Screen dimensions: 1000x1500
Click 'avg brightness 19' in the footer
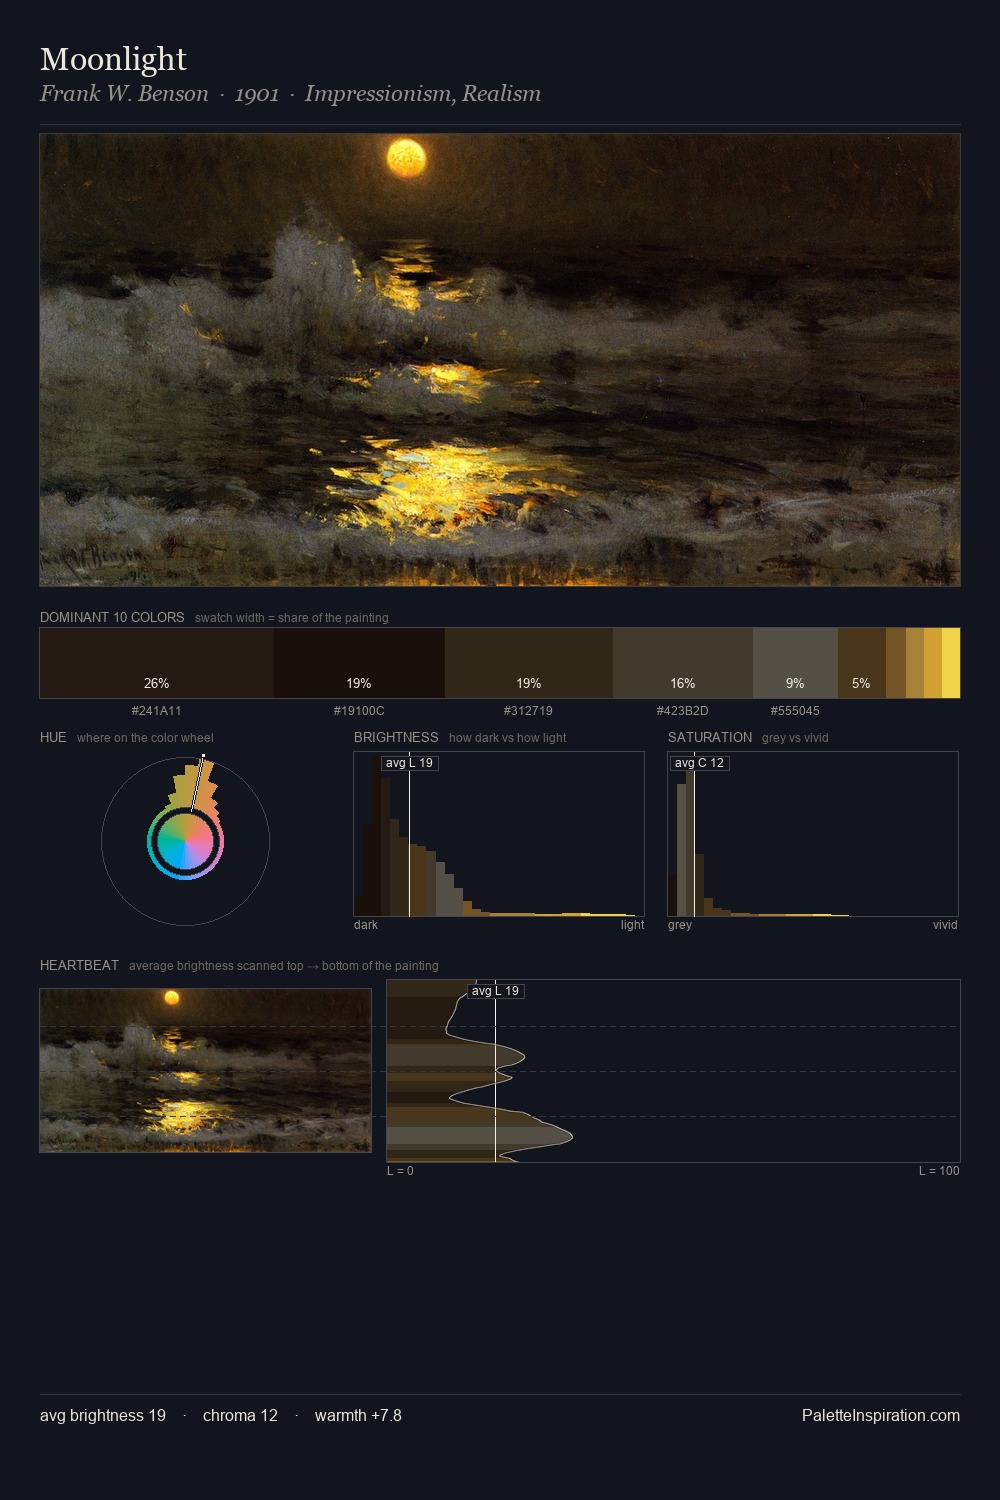click(x=103, y=1415)
